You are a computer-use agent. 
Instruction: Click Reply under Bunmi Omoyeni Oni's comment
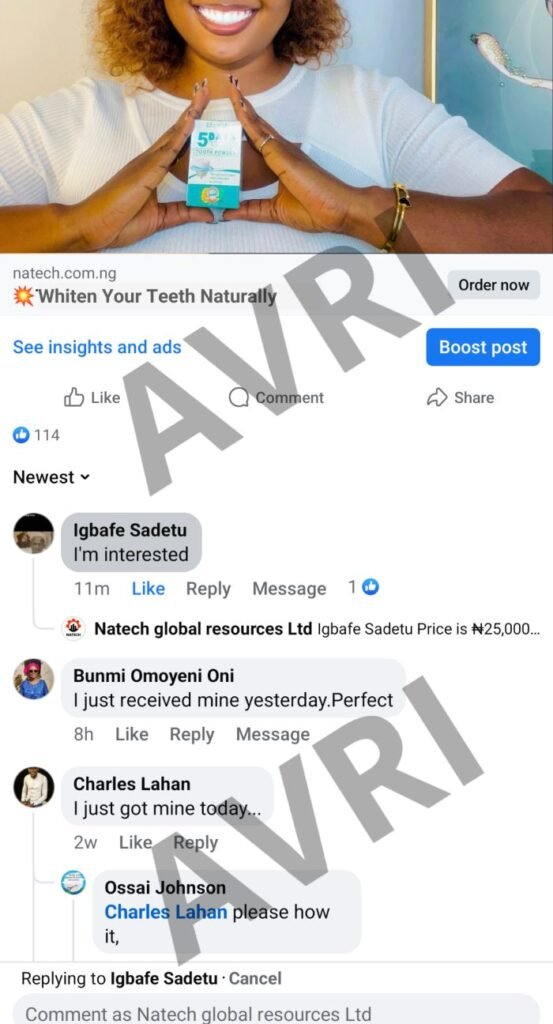192,734
